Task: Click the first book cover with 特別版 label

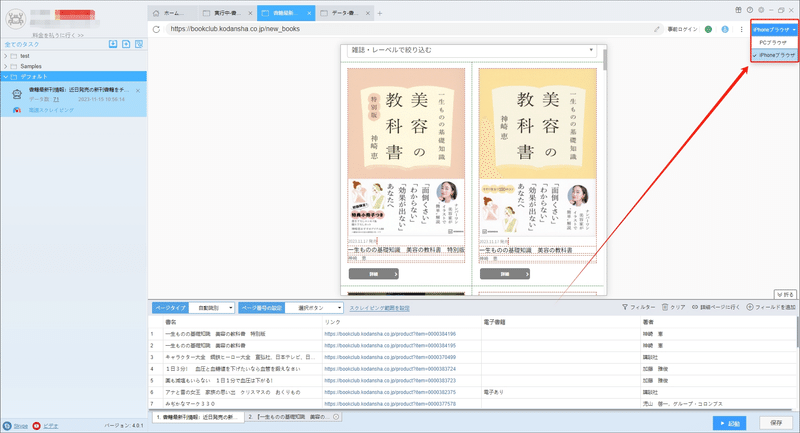Action: tap(406, 151)
